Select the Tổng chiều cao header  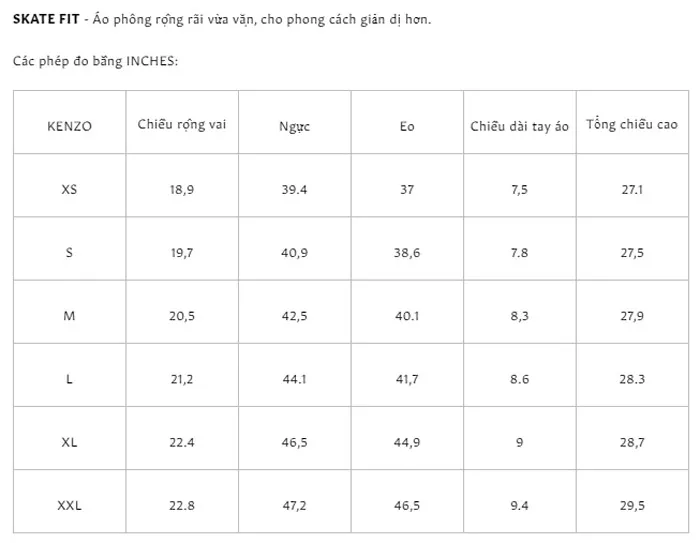click(x=632, y=124)
